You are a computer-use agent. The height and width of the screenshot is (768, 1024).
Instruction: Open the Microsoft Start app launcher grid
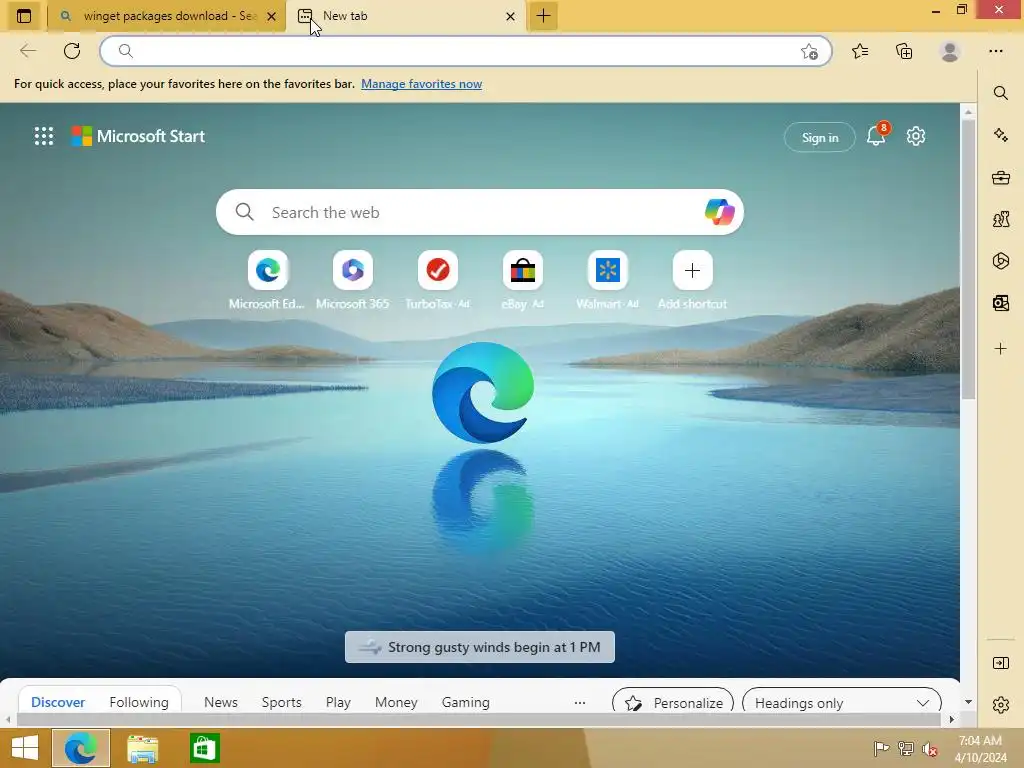(x=44, y=136)
